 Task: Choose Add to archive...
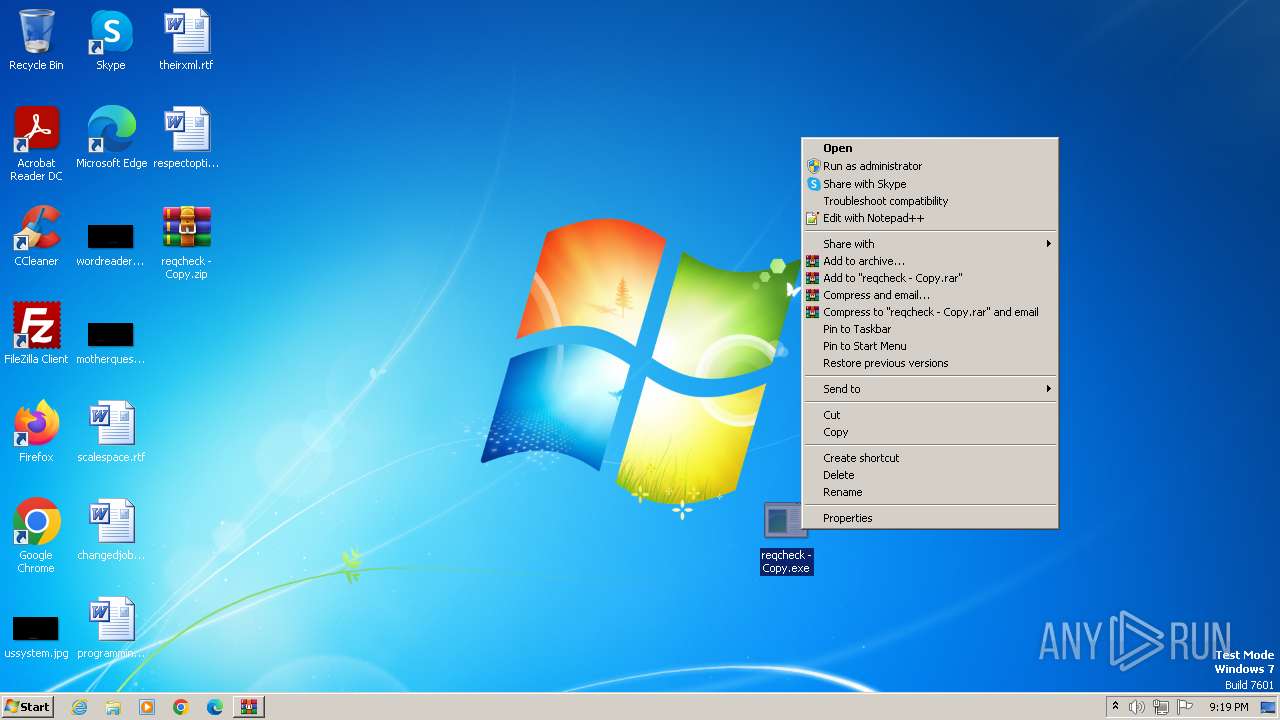pyautogui.click(x=930, y=261)
